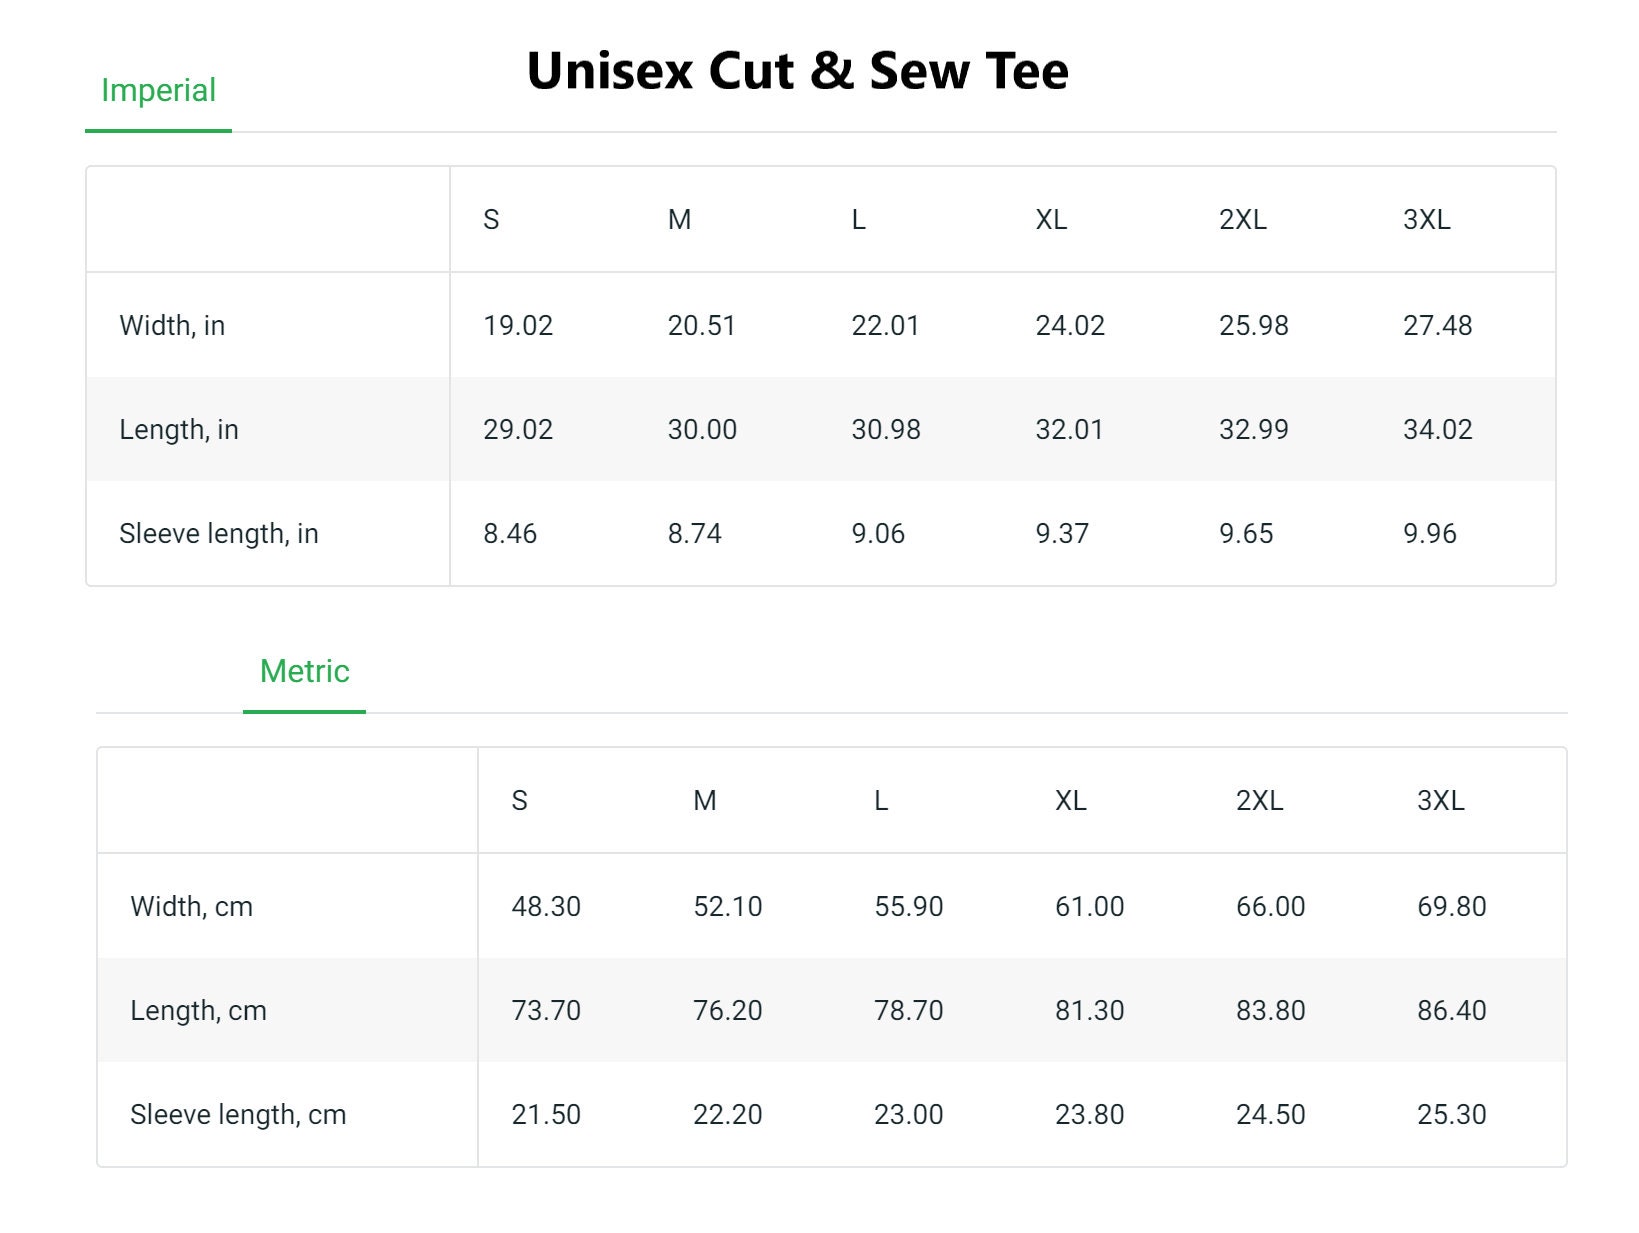
Task: Click the 25.30 sleeve length value
Action: 1451,1115
